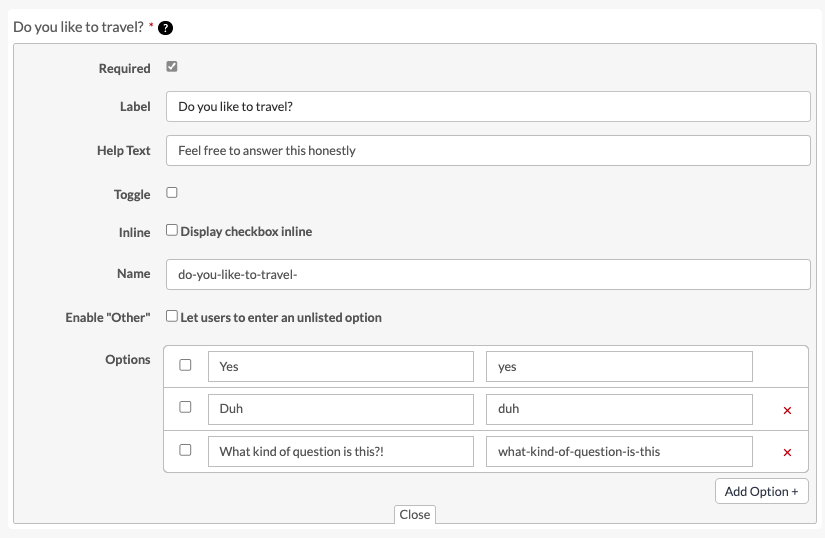Click into the Help Text field
The image size is (825, 538).
tap(488, 151)
